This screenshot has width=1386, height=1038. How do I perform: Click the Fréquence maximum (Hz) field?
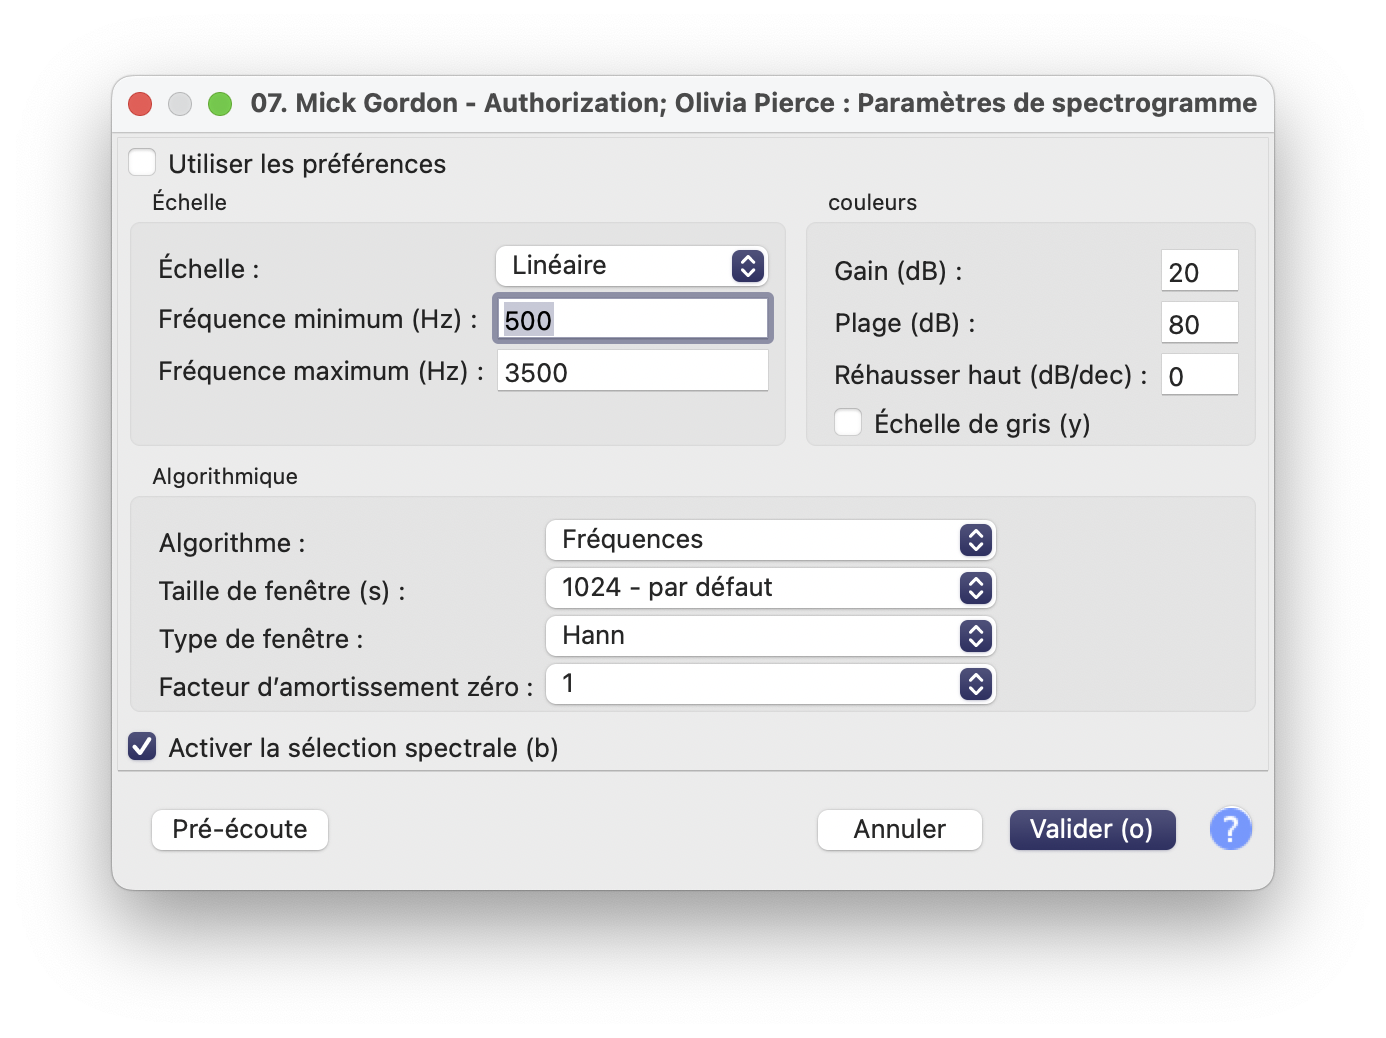click(632, 371)
